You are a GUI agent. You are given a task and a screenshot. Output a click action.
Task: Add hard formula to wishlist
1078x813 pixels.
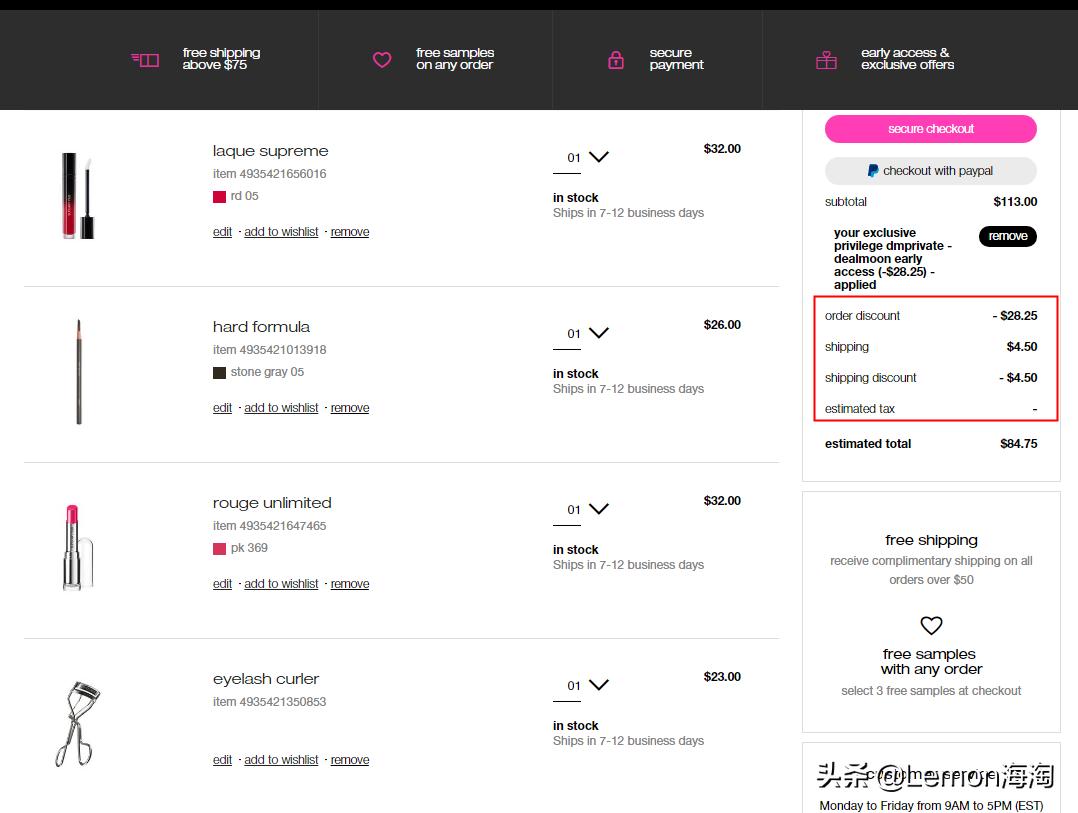(281, 408)
